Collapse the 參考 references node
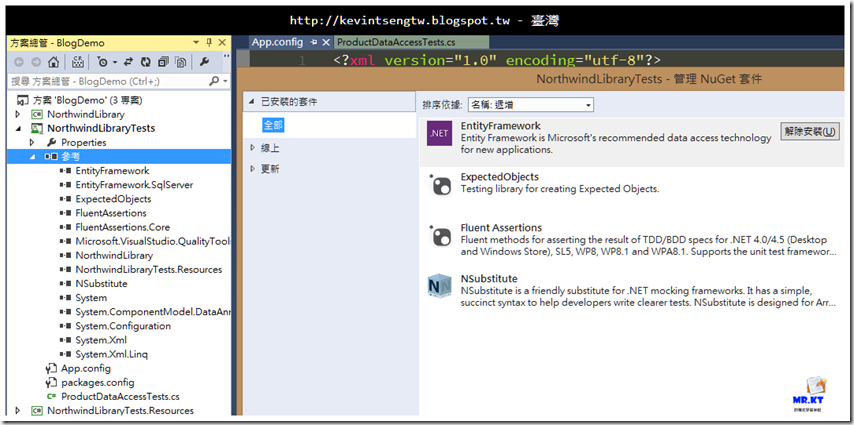 tap(32, 157)
